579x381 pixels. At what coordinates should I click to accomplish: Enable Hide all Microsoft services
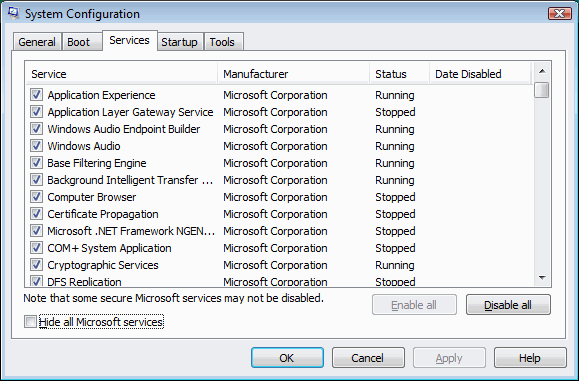30,322
